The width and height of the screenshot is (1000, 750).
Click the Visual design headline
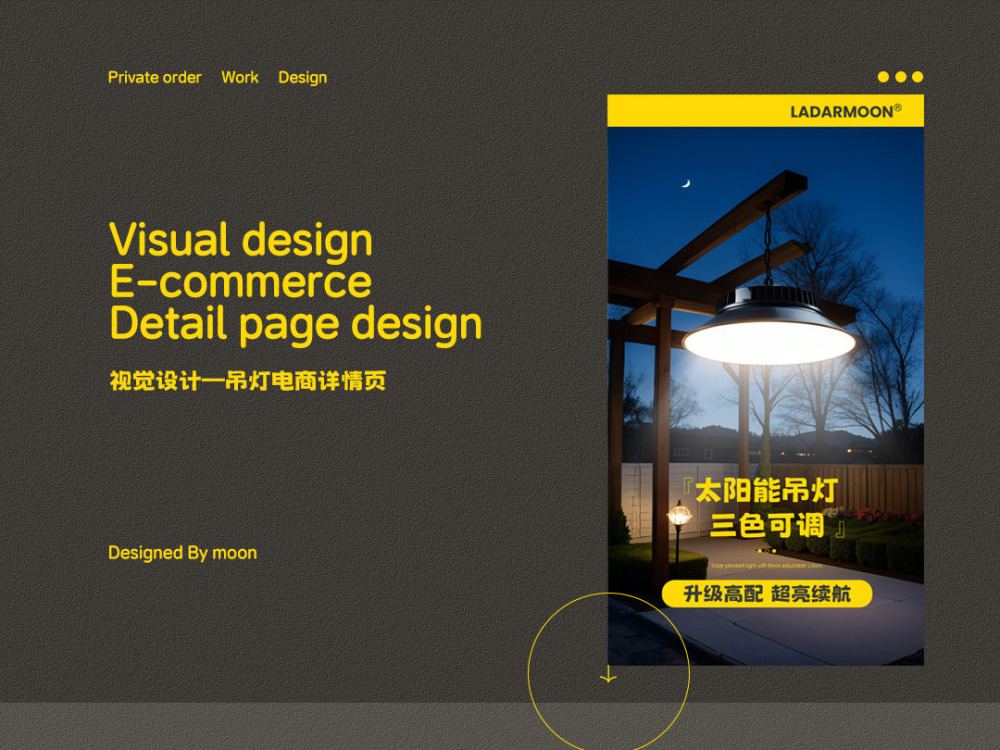(240, 240)
